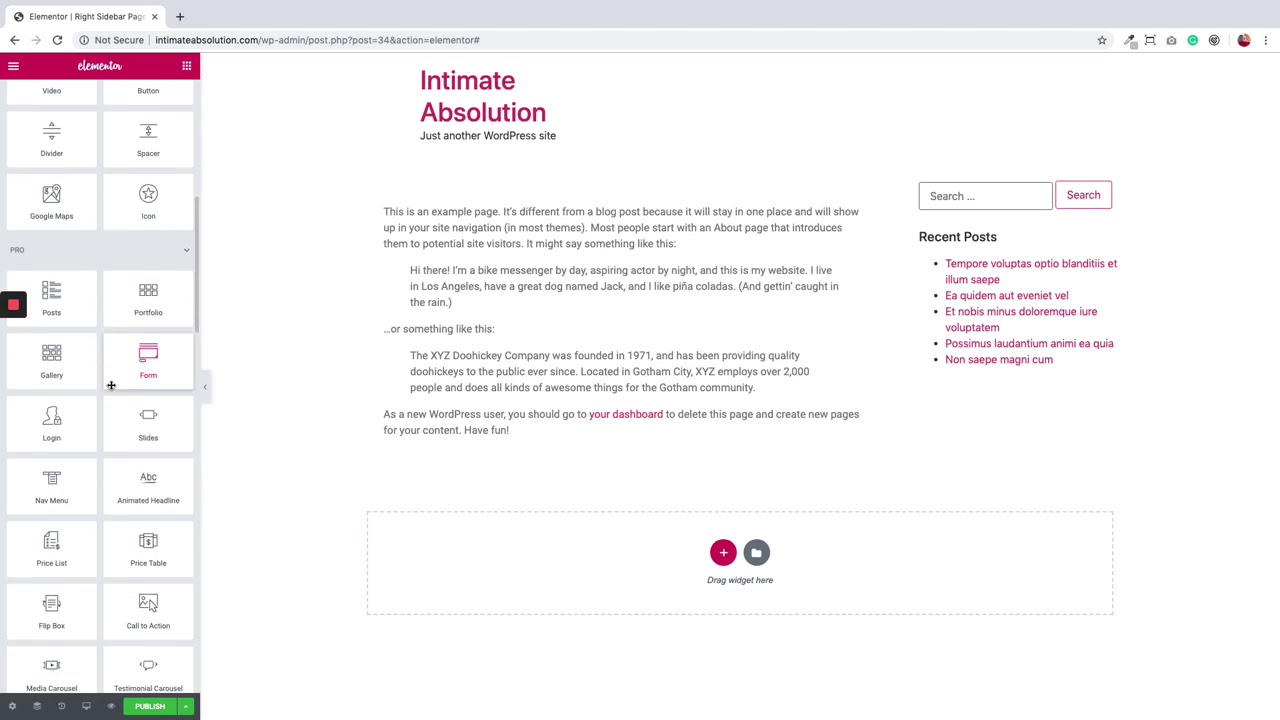Image resolution: width=1280 pixels, height=720 pixels.
Task: Open revision history icon in footer
Action: [61, 706]
